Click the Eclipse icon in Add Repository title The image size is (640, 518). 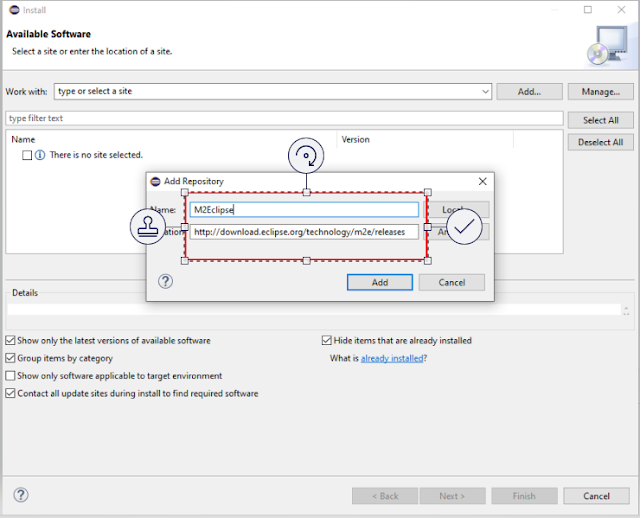(x=156, y=181)
